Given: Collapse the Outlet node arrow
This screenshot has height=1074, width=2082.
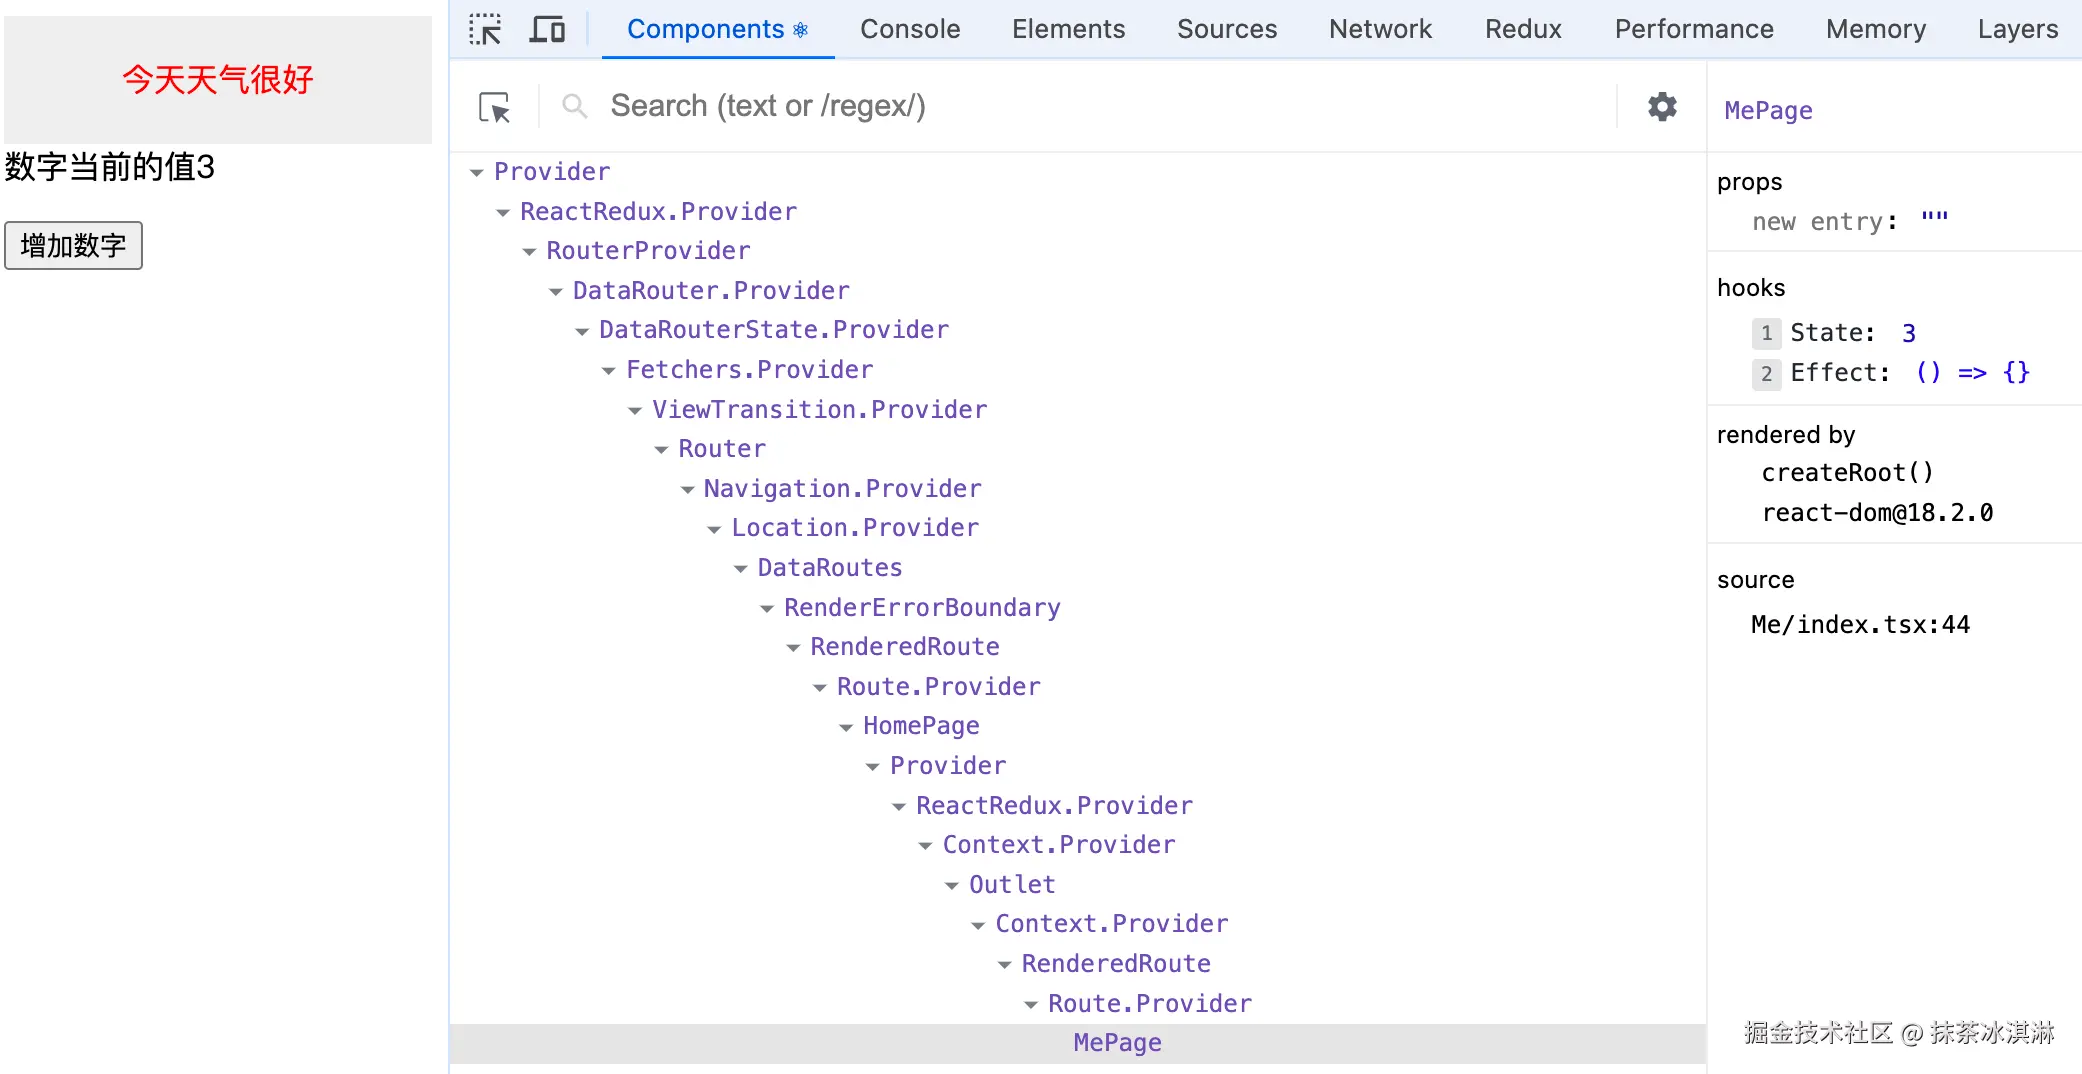Looking at the screenshot, I should 952,886.
